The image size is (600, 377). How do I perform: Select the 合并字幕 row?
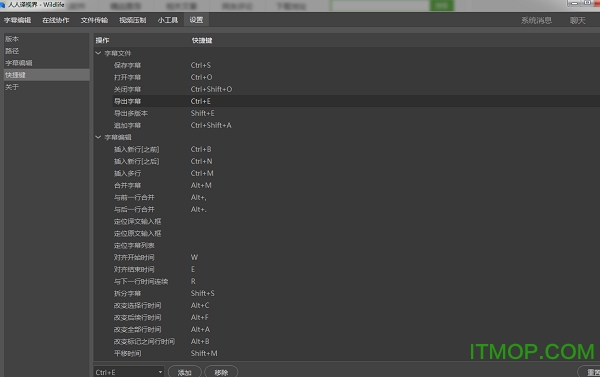347,185
